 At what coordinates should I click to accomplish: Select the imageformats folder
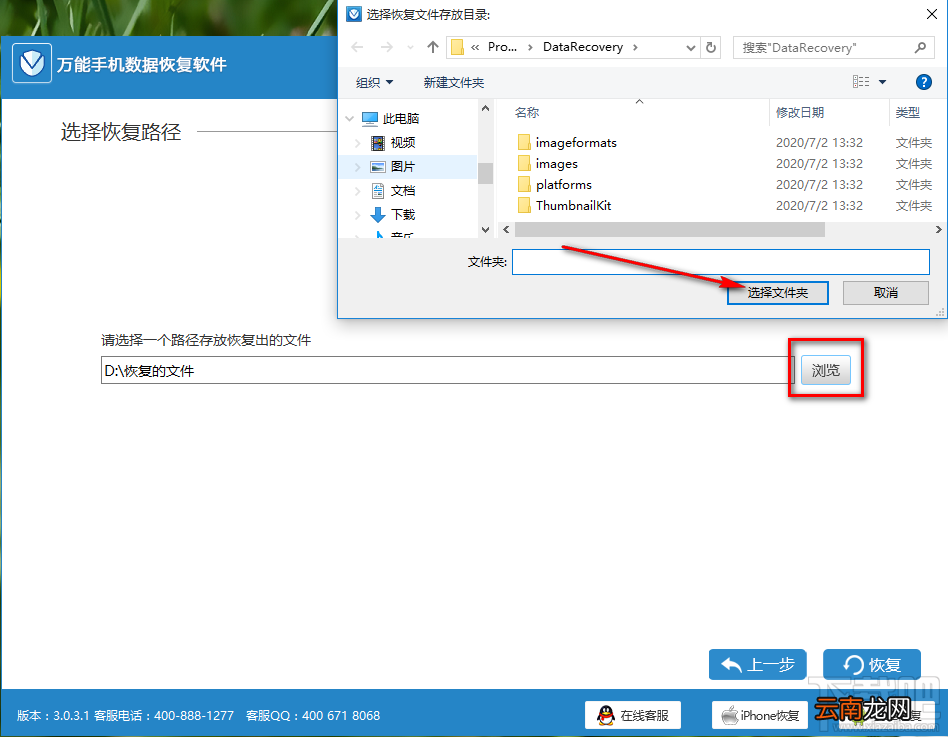click(x=576, y=143)
